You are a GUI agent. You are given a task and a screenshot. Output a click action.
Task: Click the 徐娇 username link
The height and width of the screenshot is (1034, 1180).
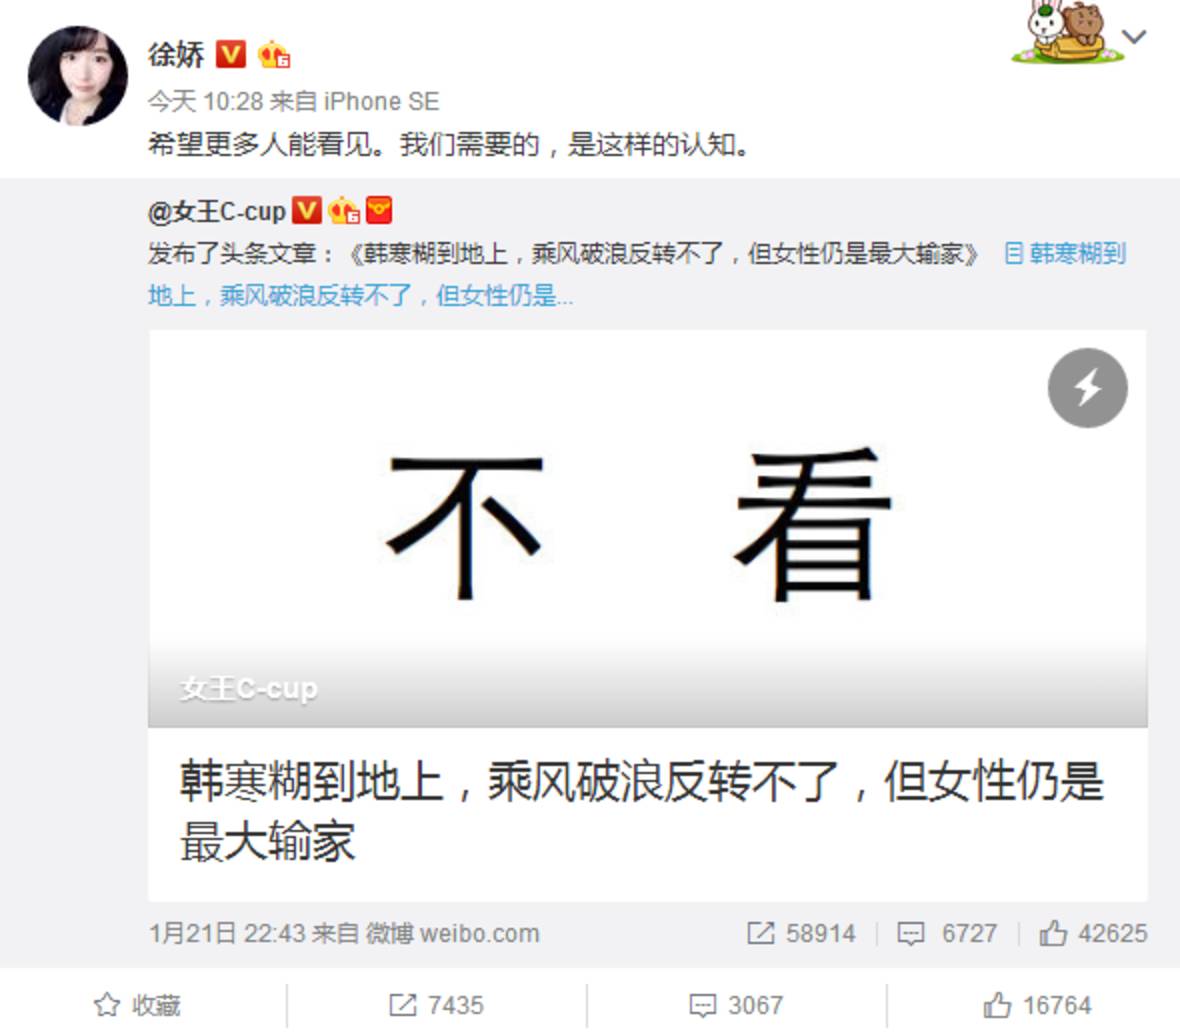175,55
